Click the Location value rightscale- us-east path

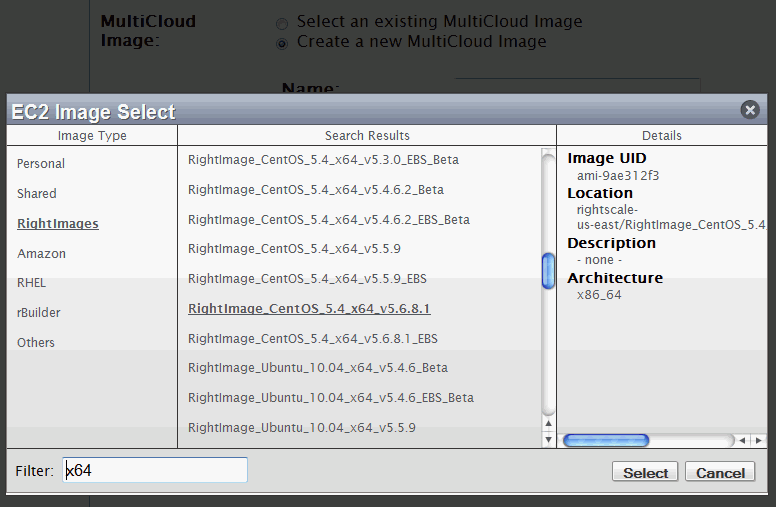click(x=672, y=217)
